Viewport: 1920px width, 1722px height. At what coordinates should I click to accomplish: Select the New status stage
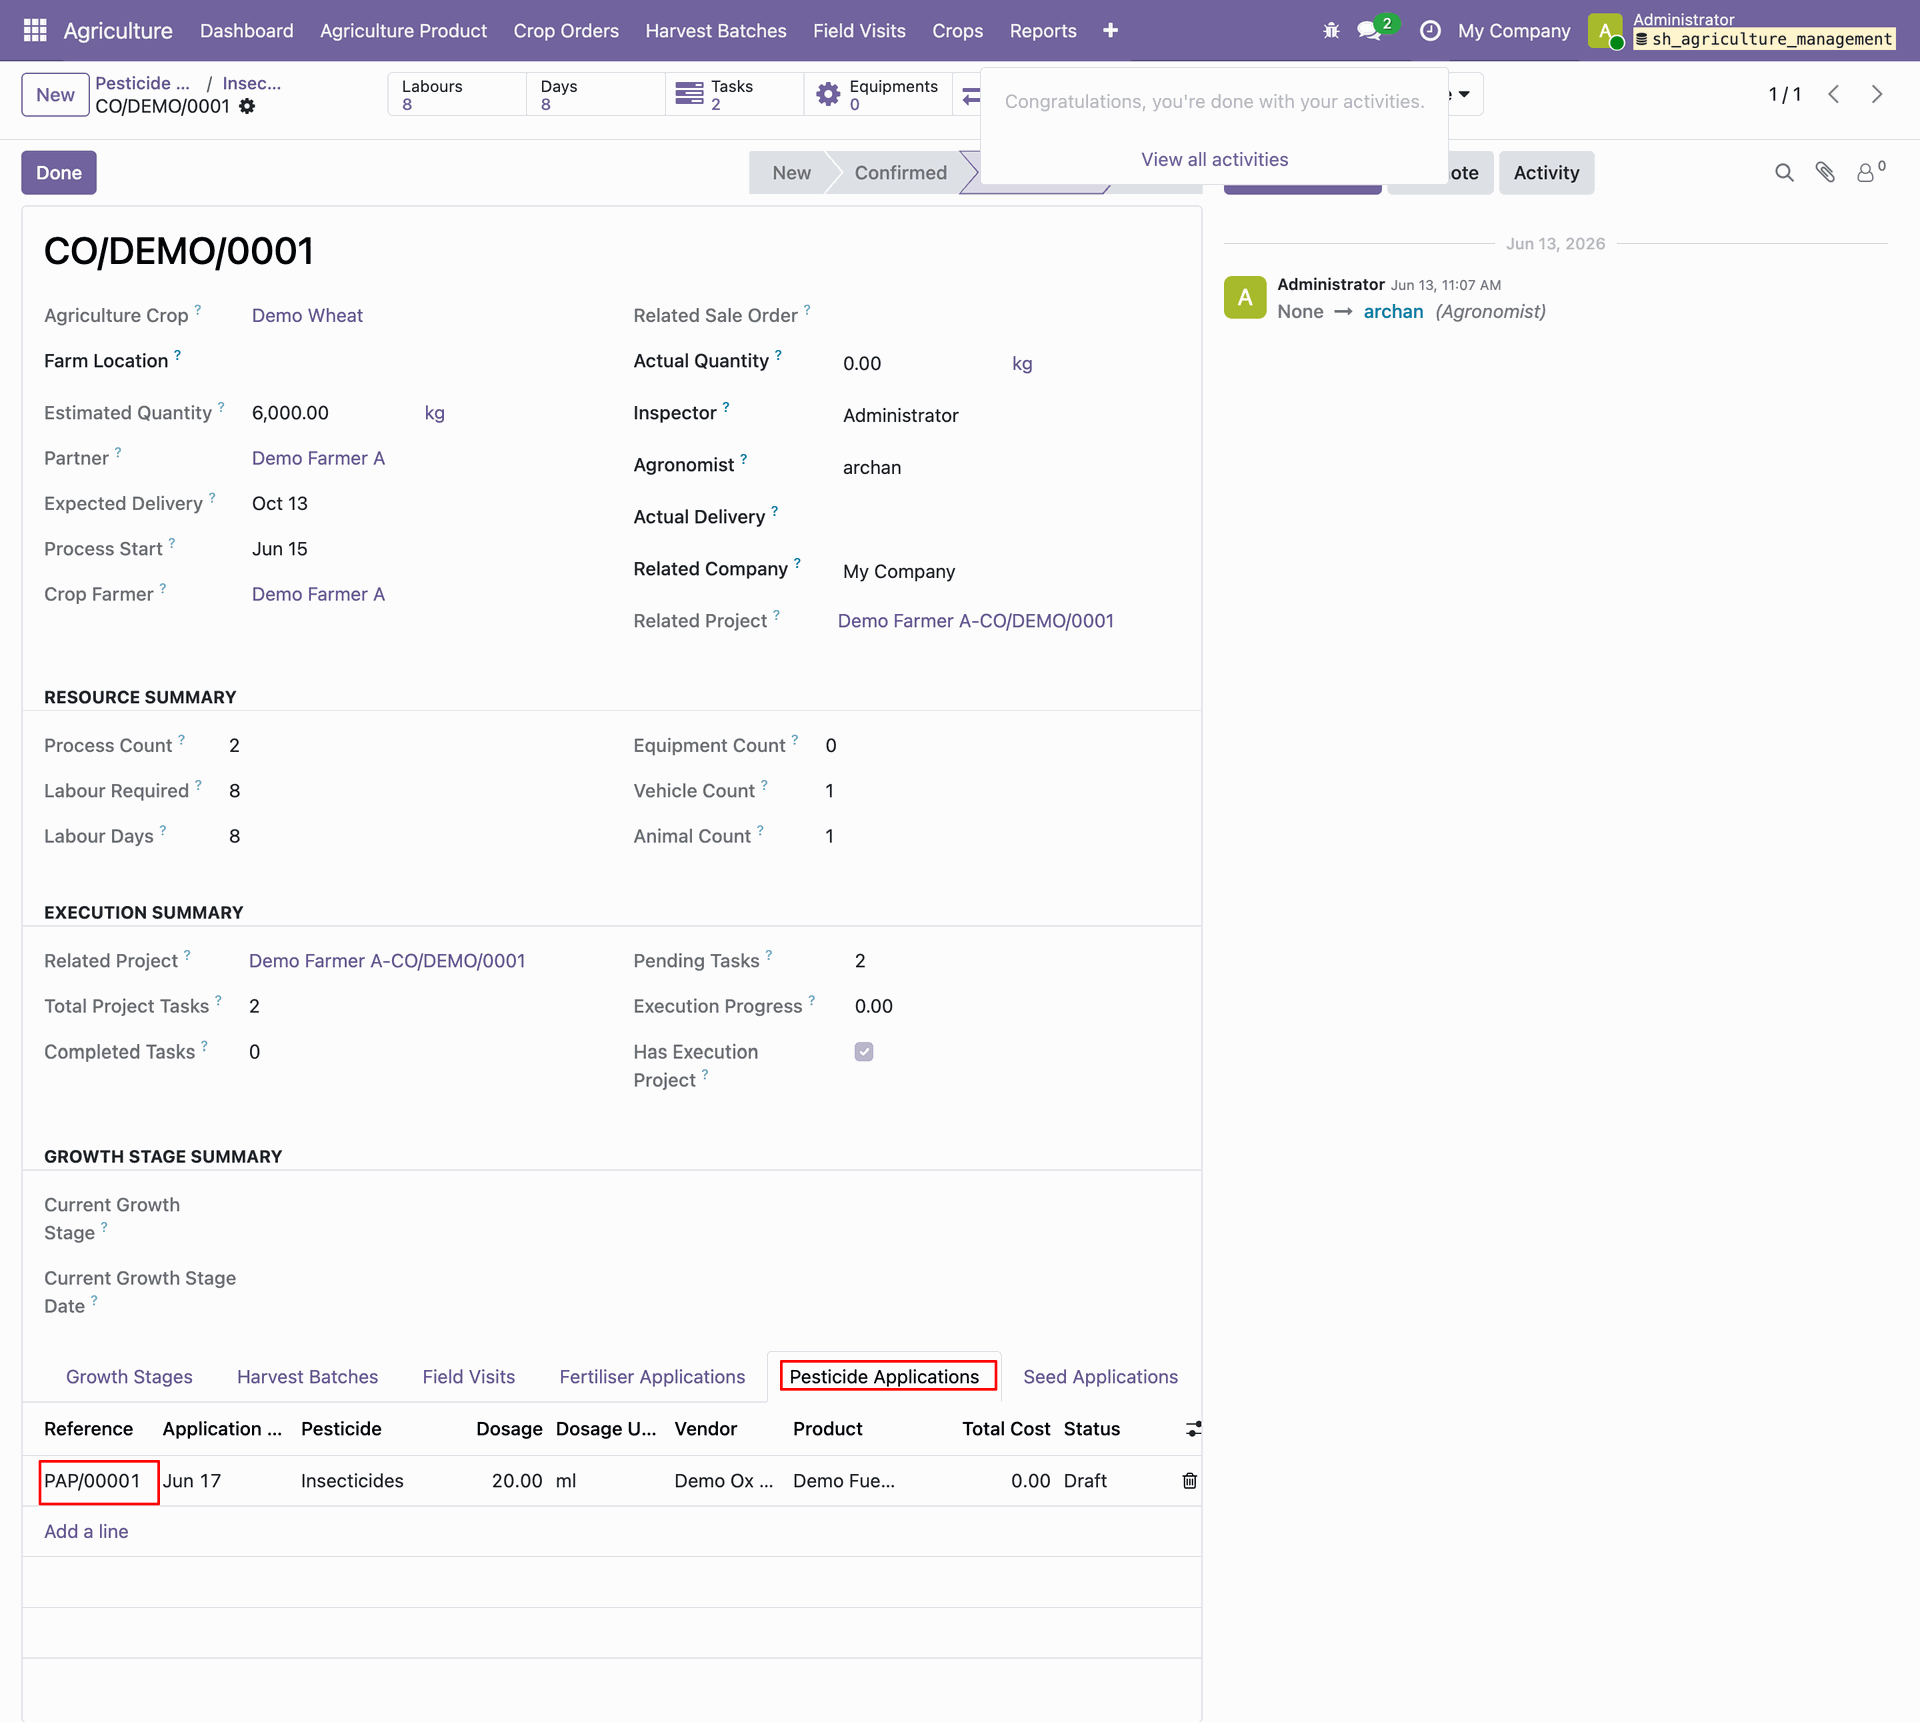(791, 172)
